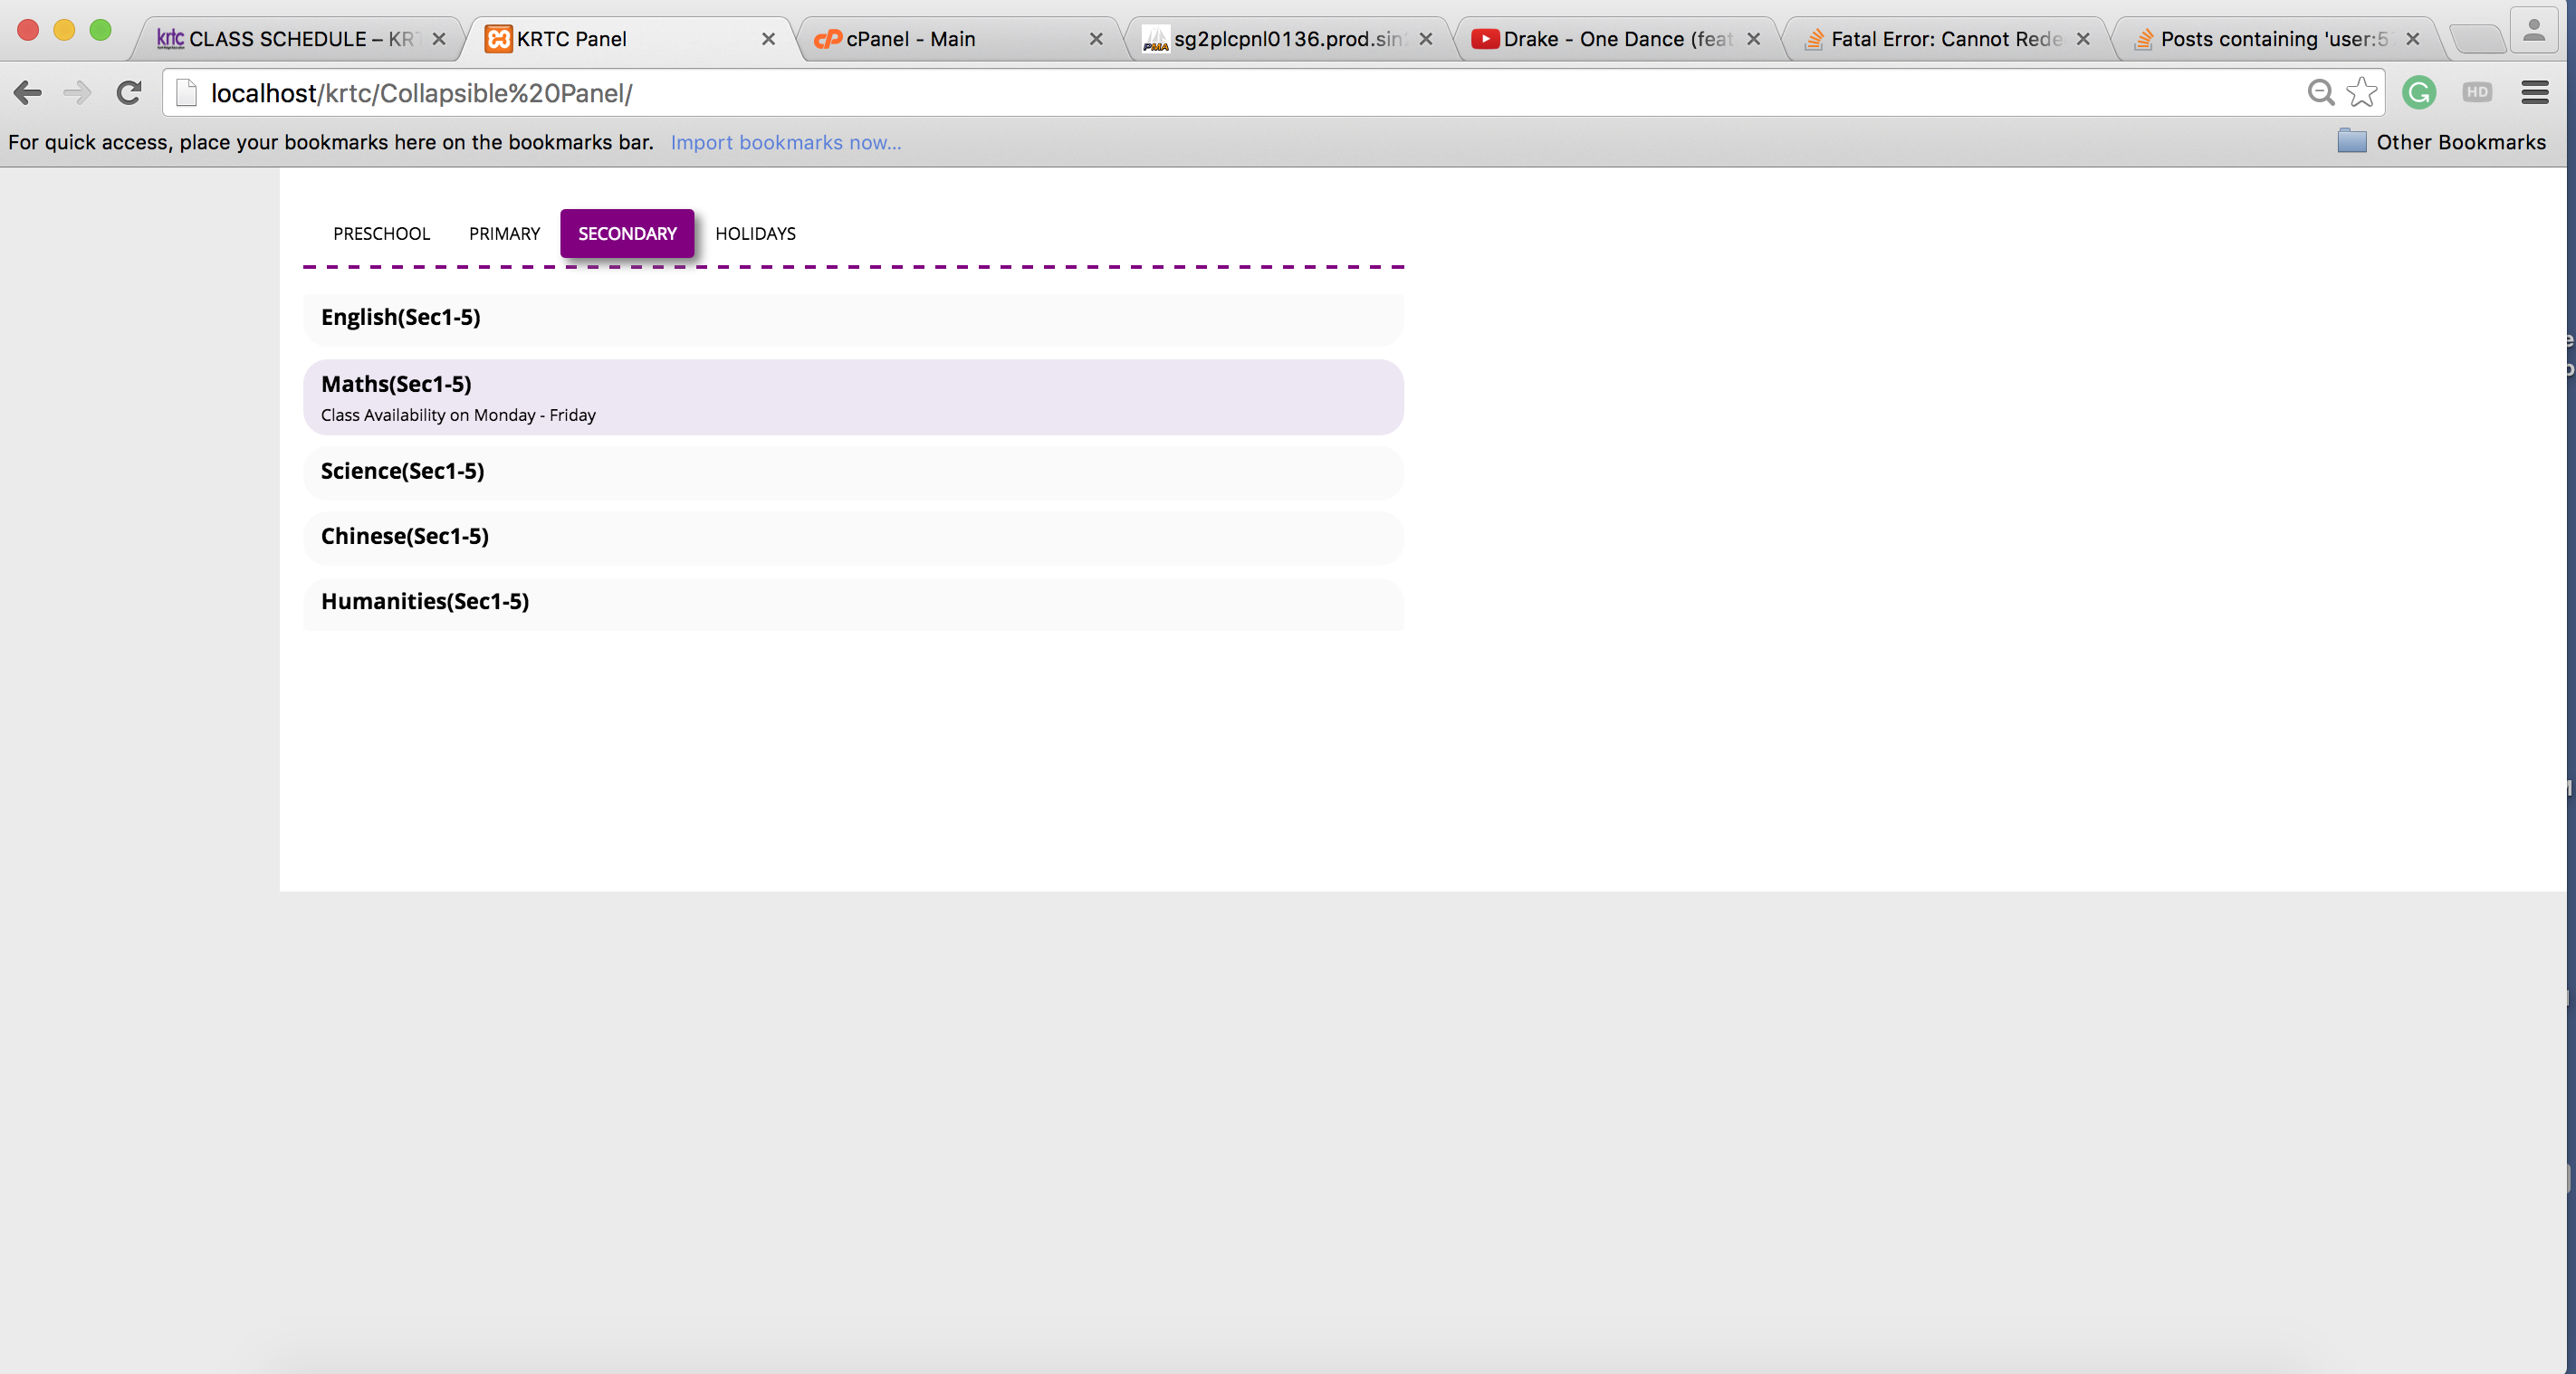Close the Drake - One Dance tab
Image resolution: width=2576 pixels, height=1374 pixels.
1754,39
